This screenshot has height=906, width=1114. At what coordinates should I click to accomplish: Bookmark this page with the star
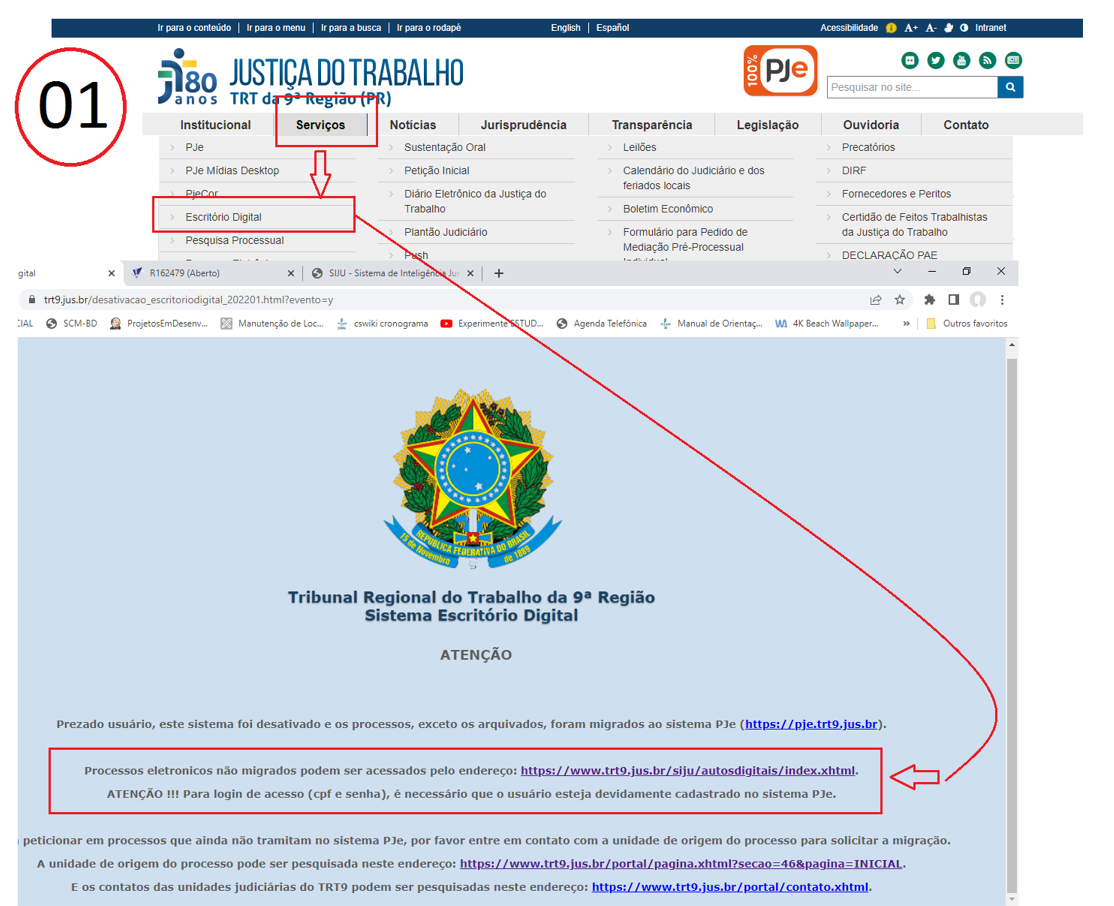coord(899,300)
